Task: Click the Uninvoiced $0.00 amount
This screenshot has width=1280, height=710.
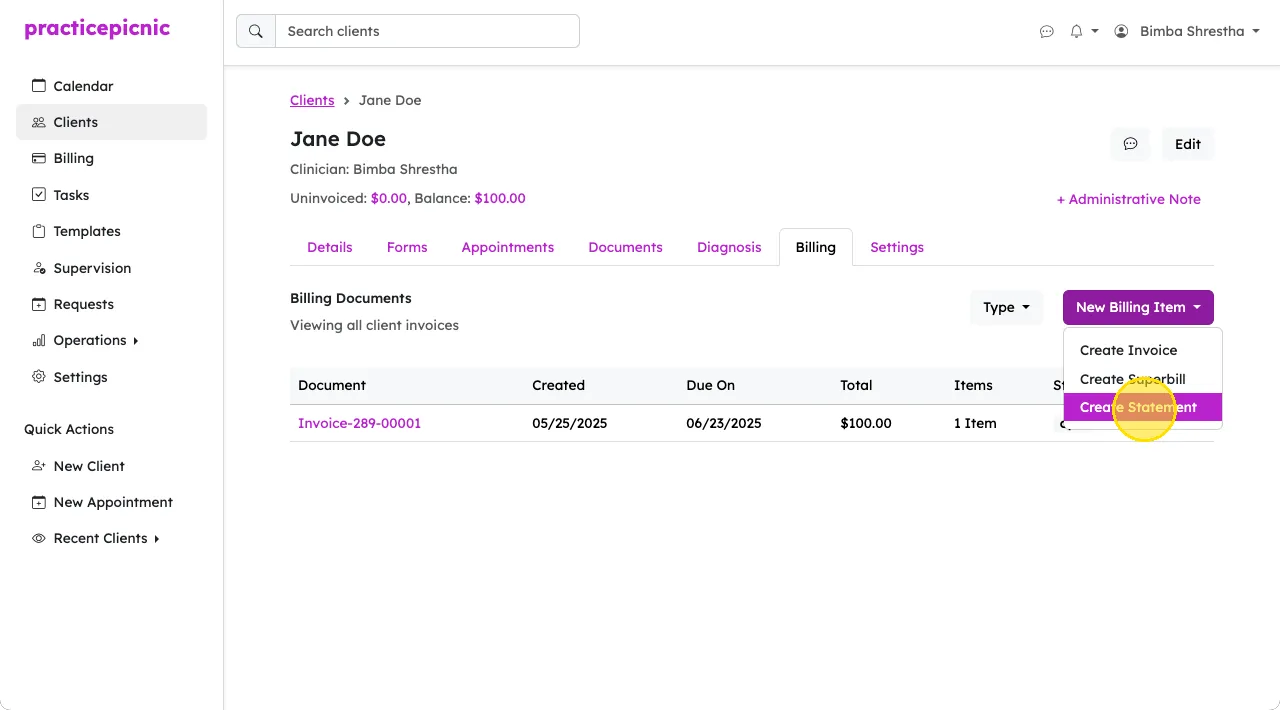Action: tap(389, 198)
